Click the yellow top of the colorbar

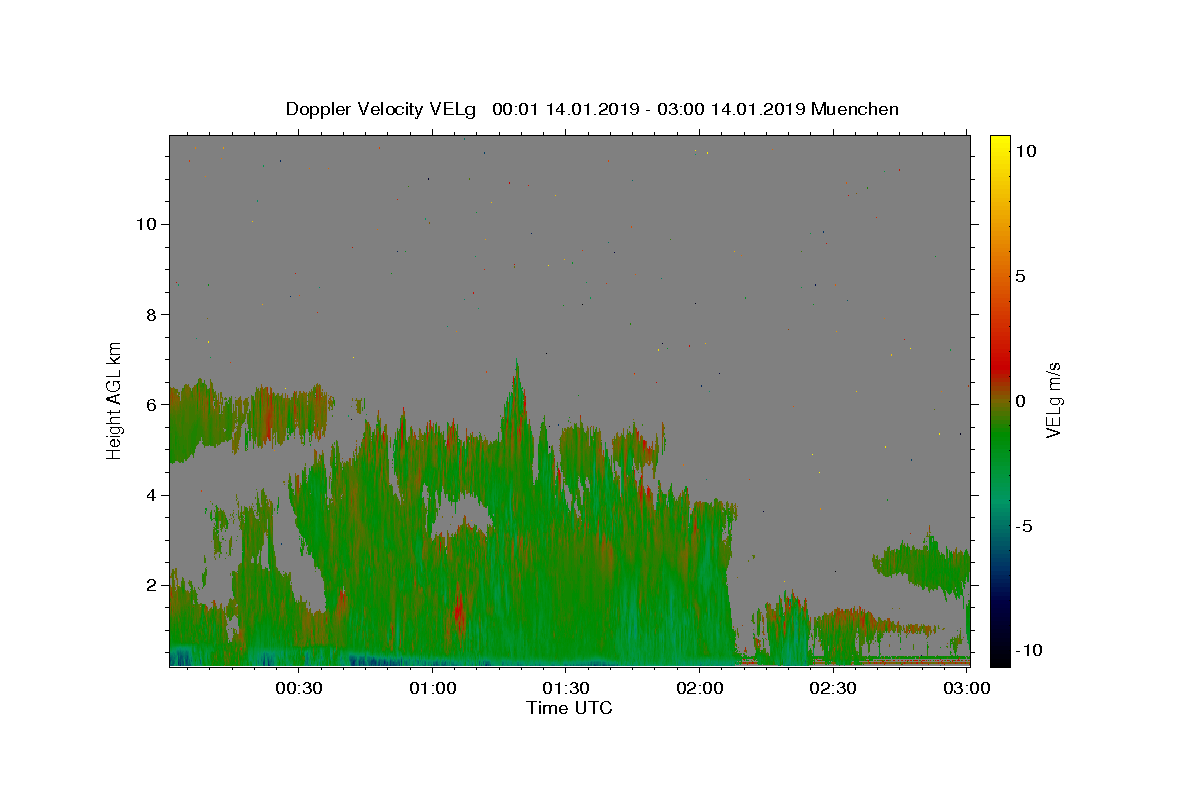tap(999, 145)
